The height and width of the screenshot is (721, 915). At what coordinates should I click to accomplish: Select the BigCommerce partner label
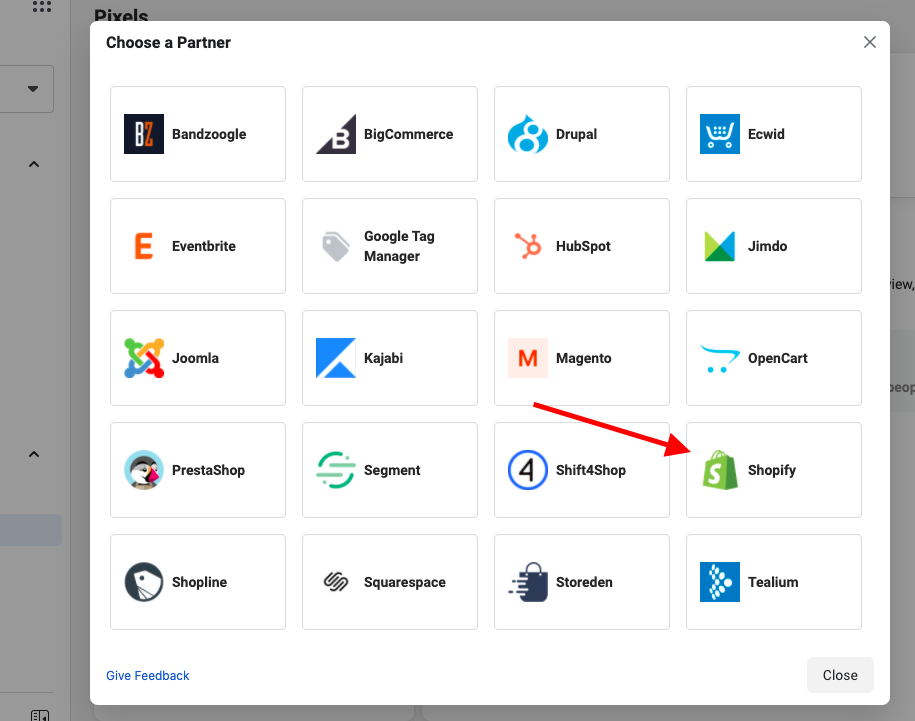[x=408, y=134]
